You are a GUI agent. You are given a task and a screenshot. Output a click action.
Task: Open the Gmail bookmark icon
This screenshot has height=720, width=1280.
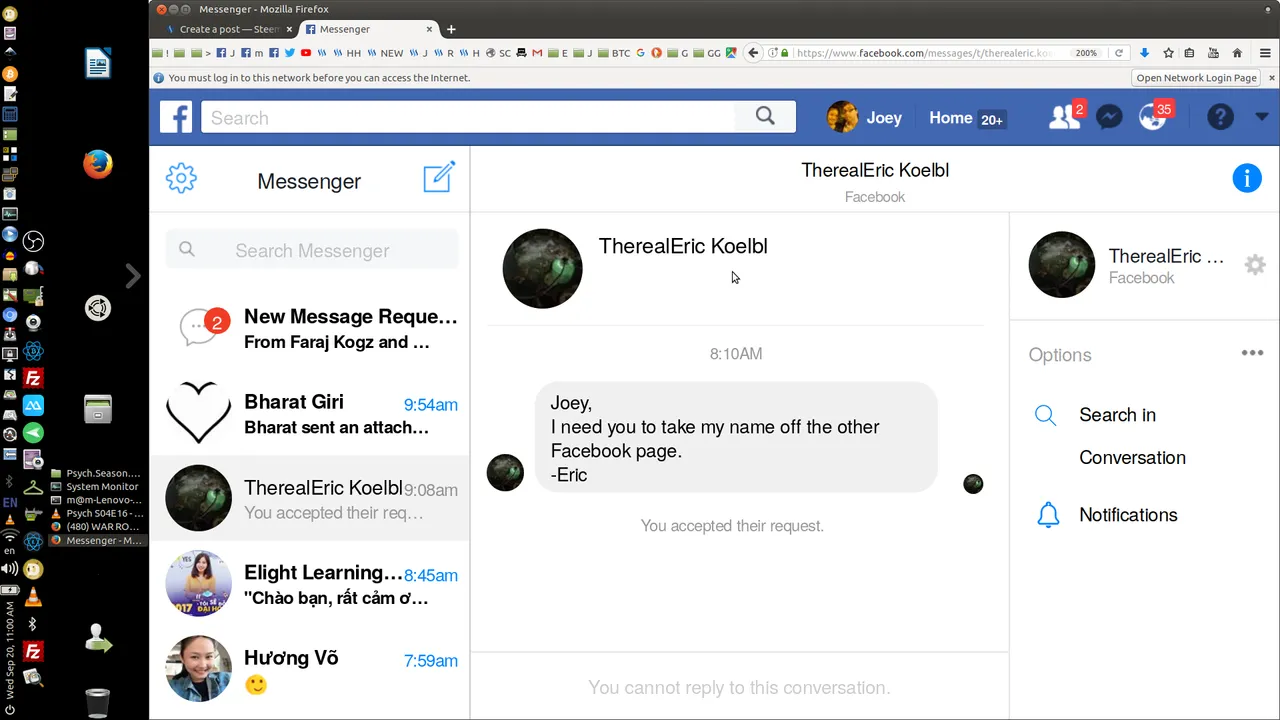click(537, 53)
